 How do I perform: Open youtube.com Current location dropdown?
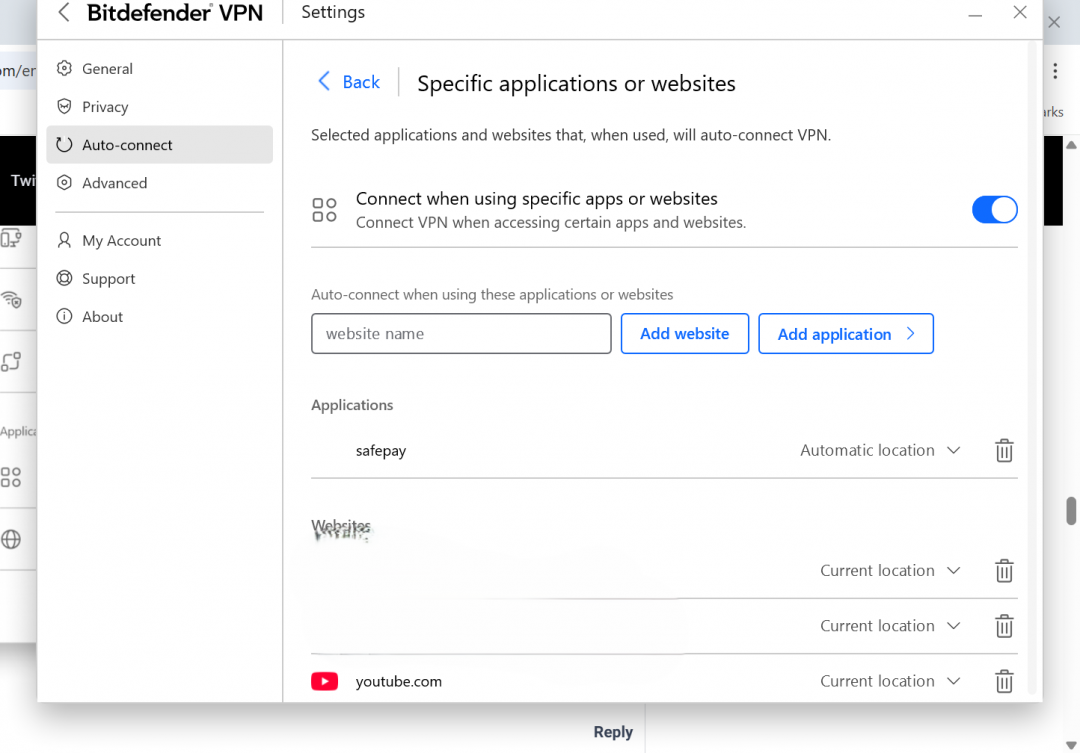tap(890, 681)
